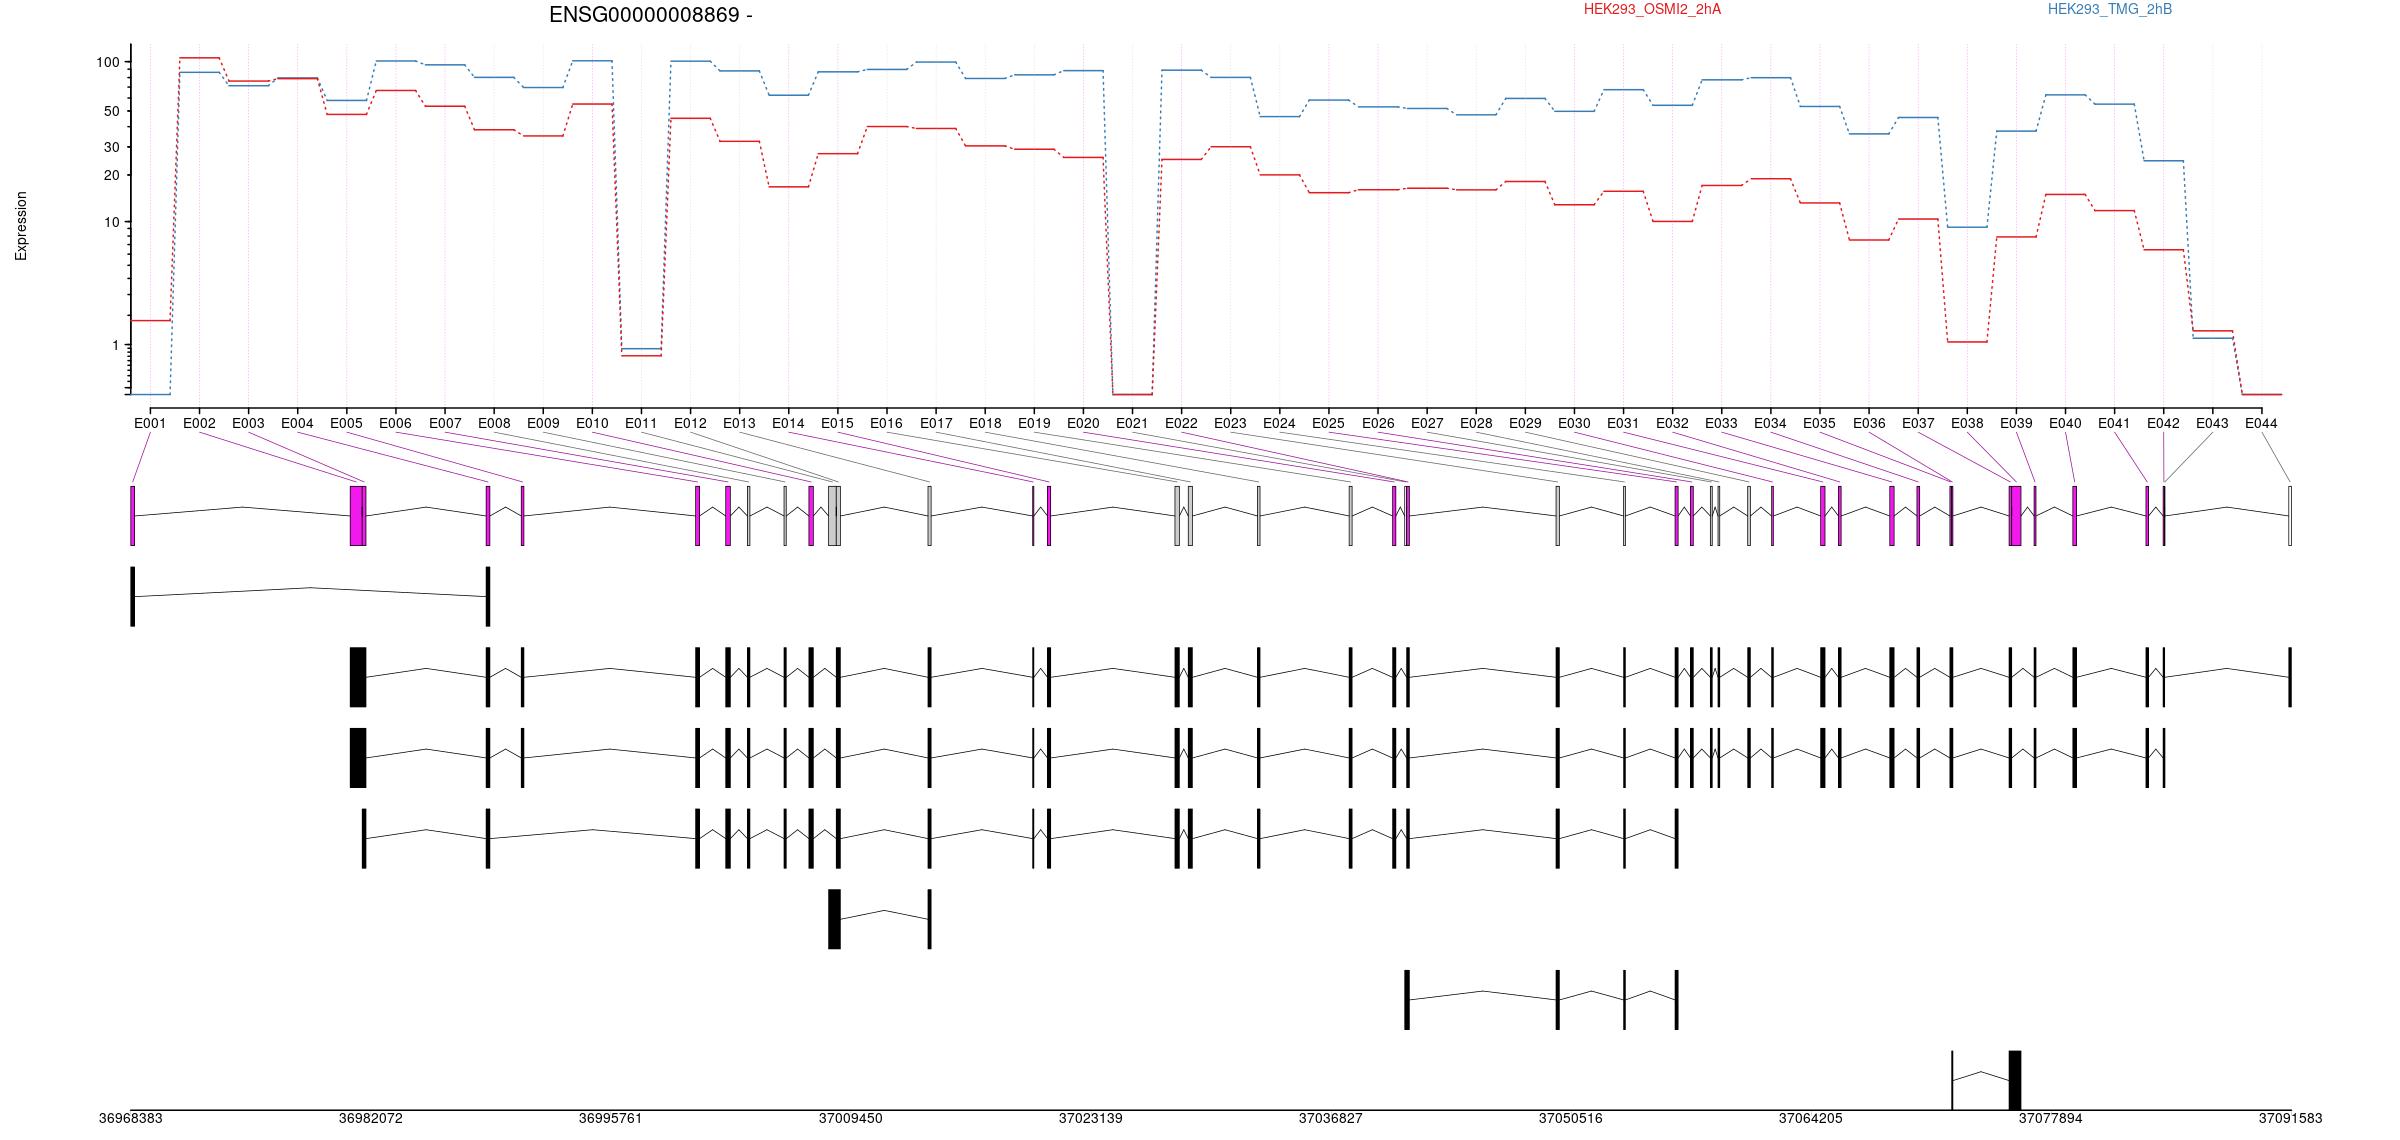This screenshot has height=1140, width=2400.
Task: Click exon label E019
Action: pos(1034,423)
